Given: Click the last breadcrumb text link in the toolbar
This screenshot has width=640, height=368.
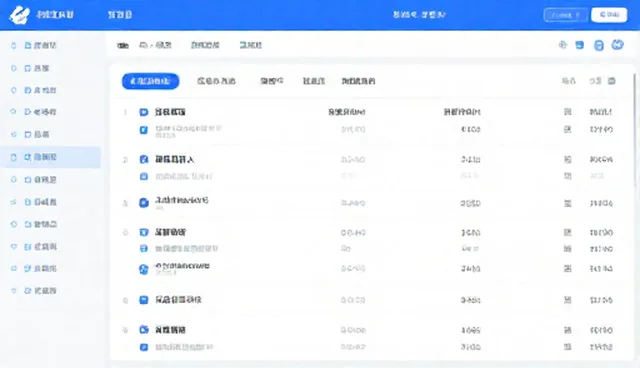Looking at the screenshot, I should click(250, 45).
